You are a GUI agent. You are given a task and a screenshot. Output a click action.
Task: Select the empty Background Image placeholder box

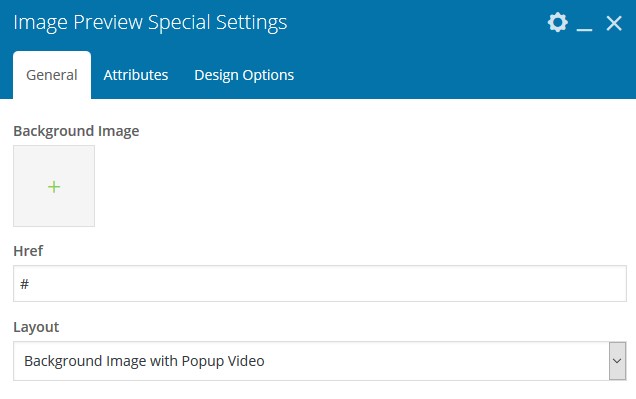click(54, 186)
